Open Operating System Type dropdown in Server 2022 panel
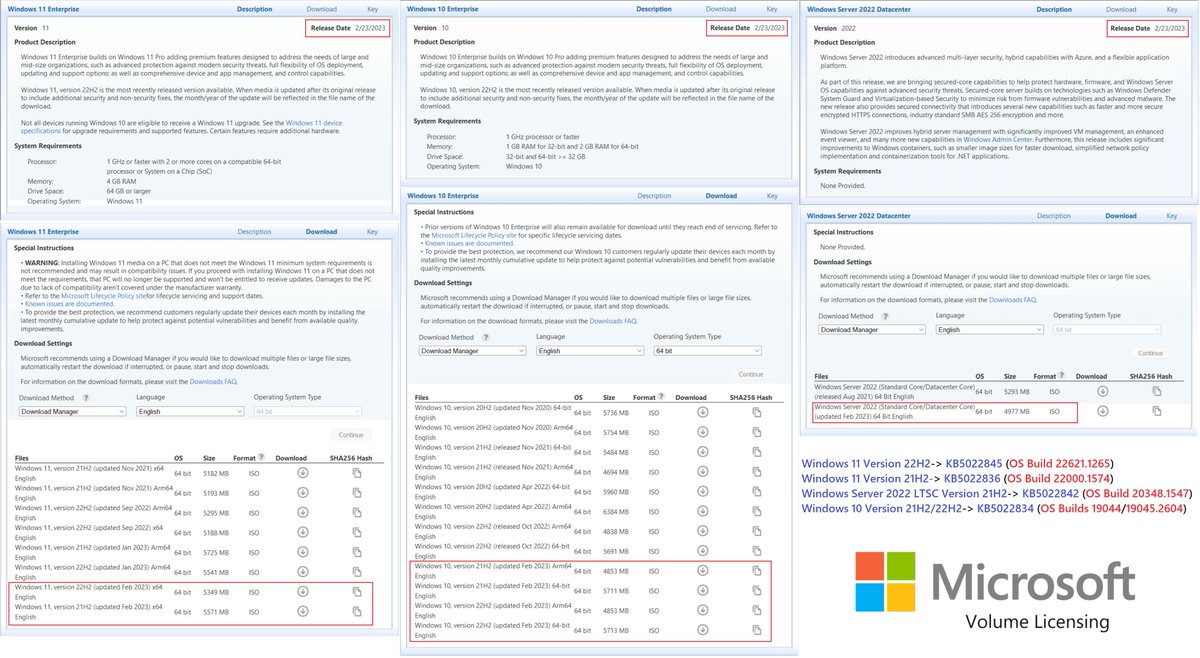This screenshot has width=1200, height=658. tap(1108, 329)
